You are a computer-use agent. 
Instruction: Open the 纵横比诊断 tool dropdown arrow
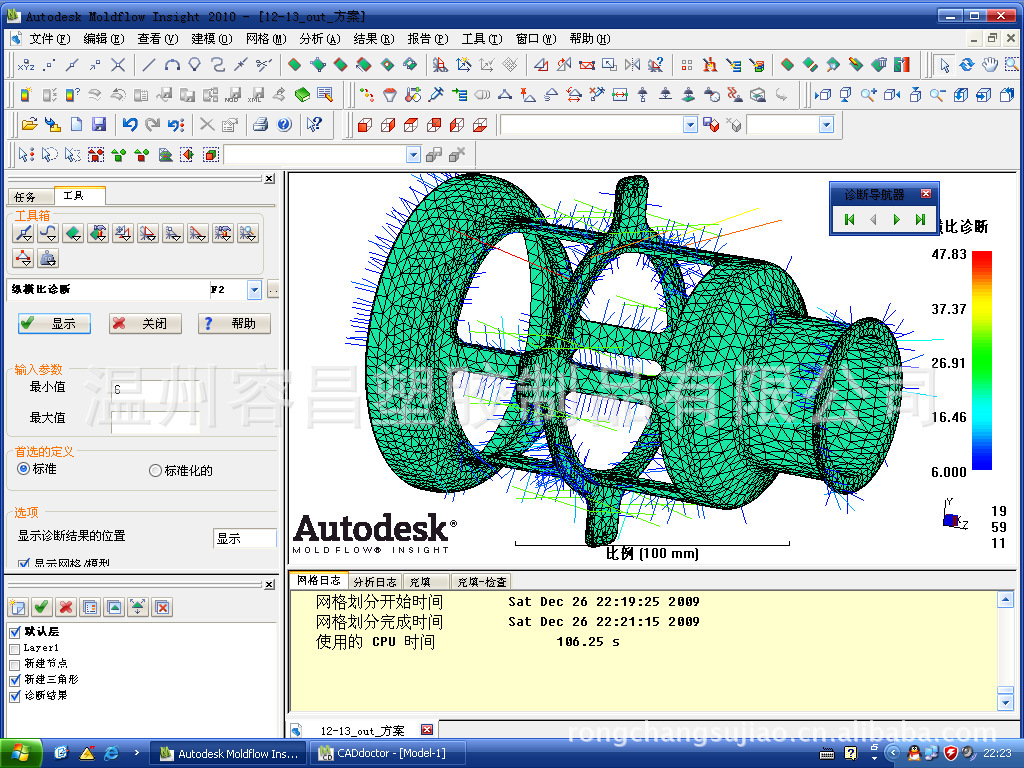255,289
